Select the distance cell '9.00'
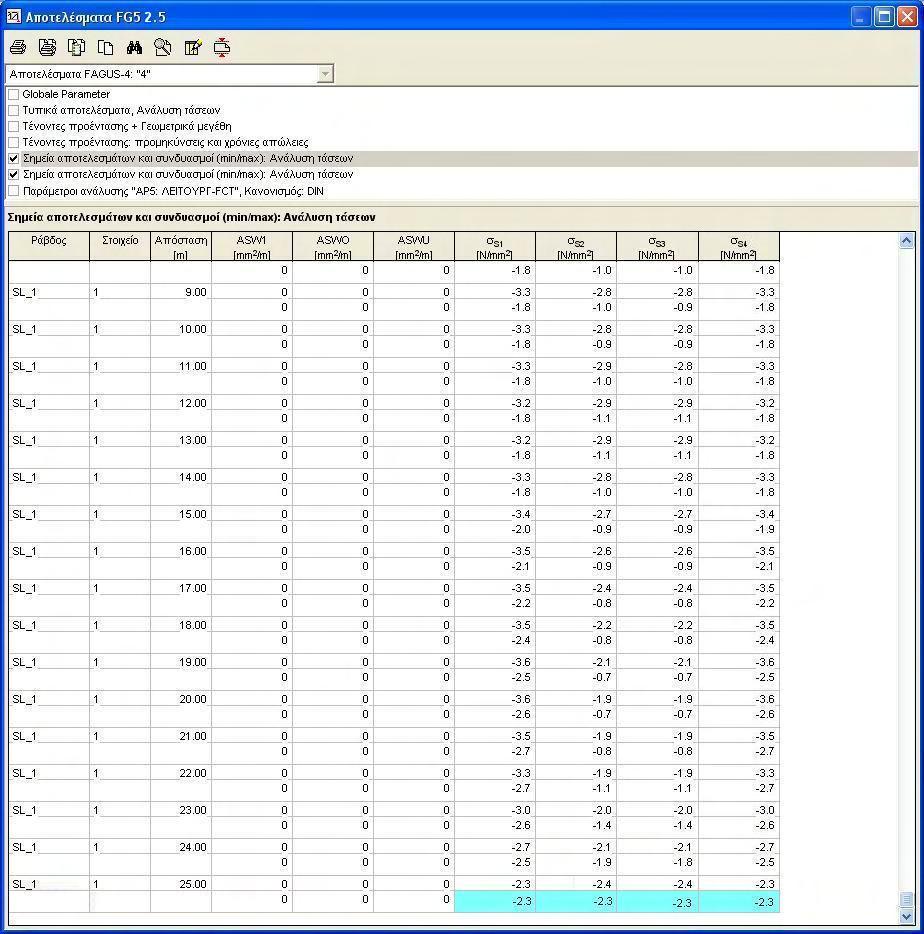 [181, 292]
